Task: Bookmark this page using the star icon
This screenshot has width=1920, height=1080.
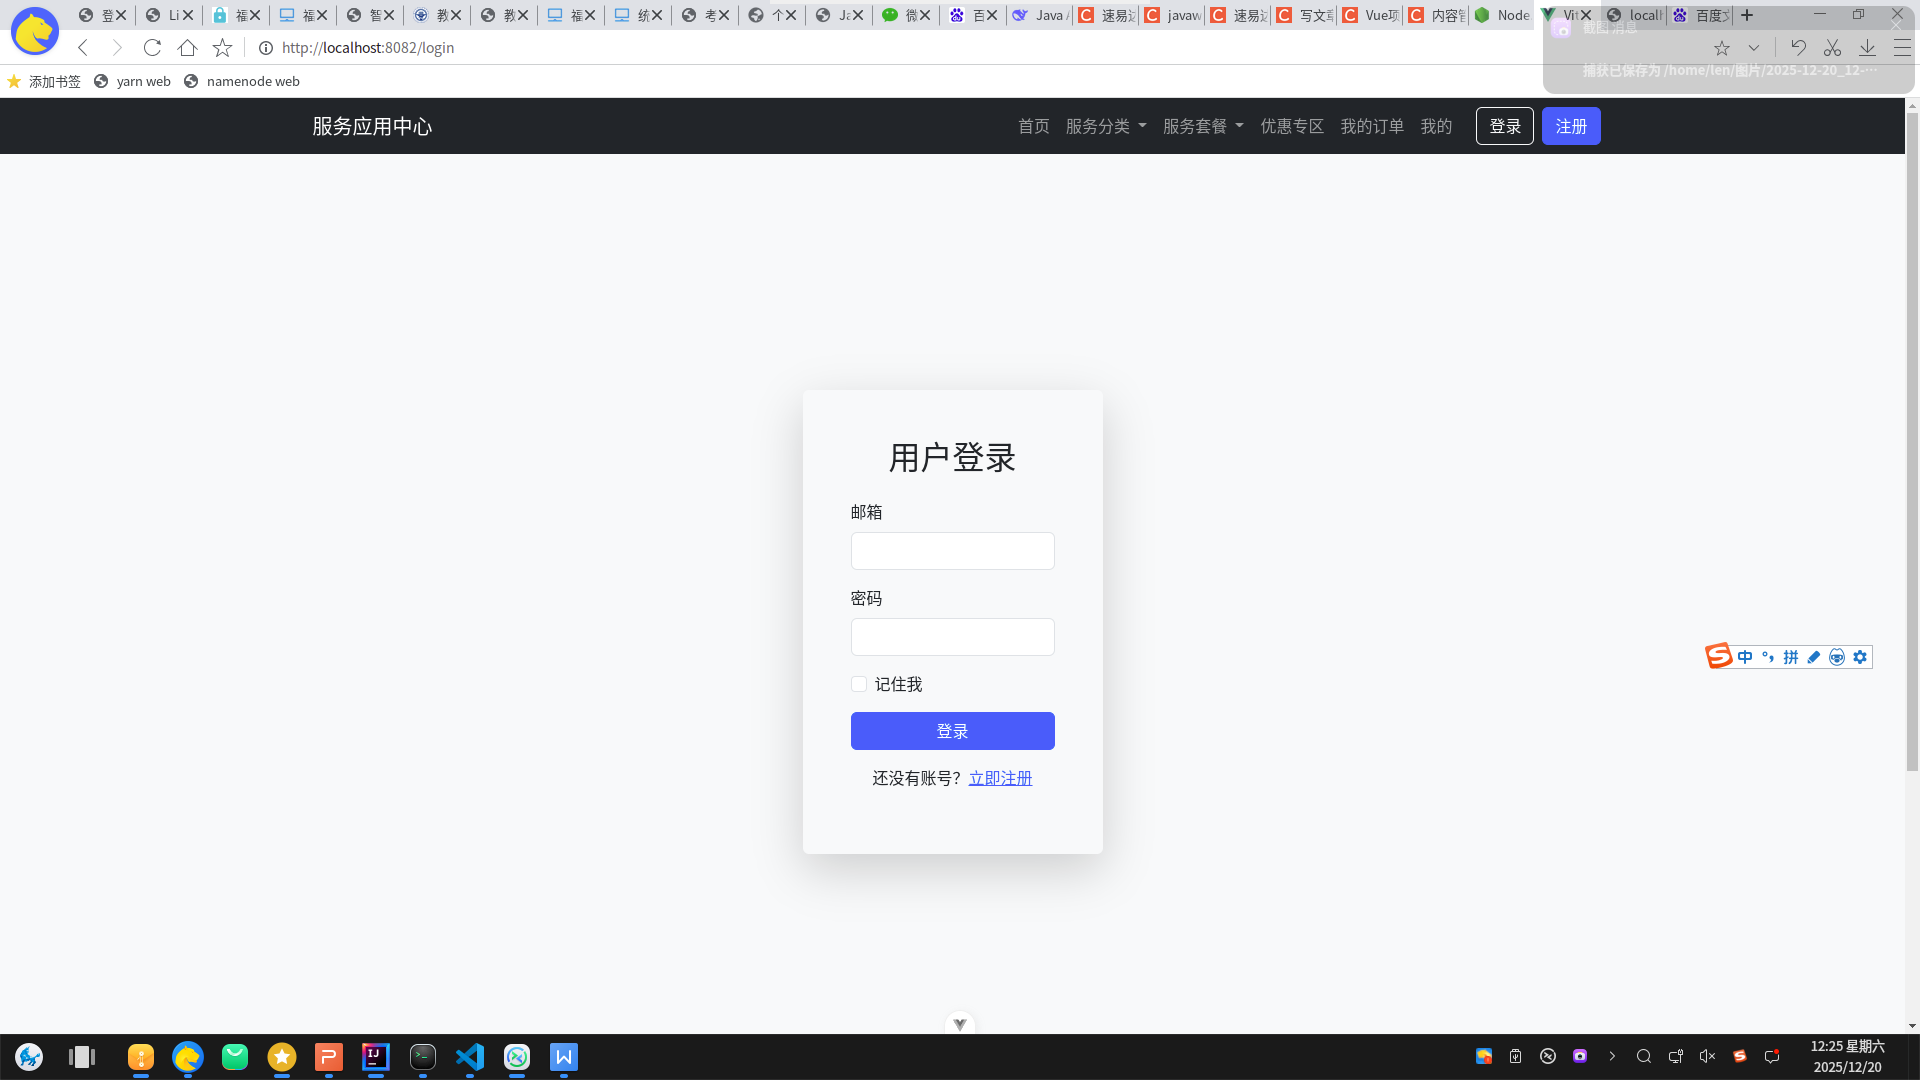Action: click(x=222, y=47)
